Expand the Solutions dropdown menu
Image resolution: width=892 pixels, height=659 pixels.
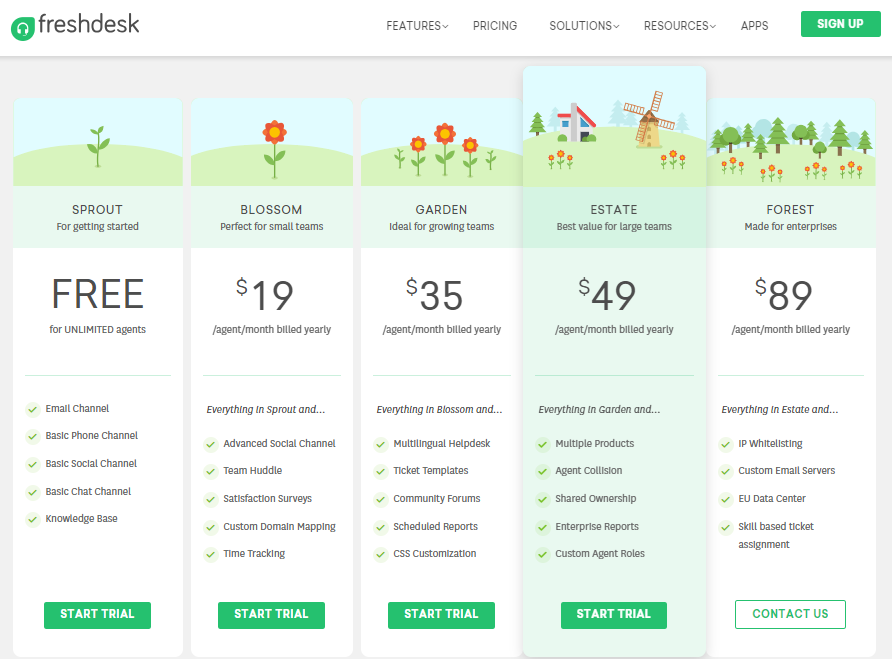pos(584,26)
